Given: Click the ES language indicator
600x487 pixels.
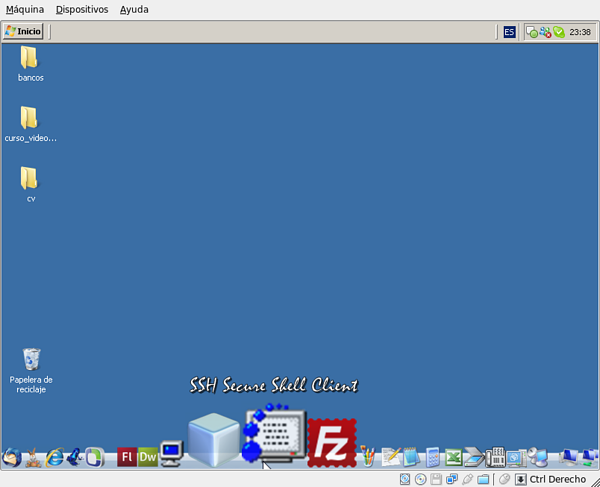Looking at the screenshot, I should click(x=509, y=32).
